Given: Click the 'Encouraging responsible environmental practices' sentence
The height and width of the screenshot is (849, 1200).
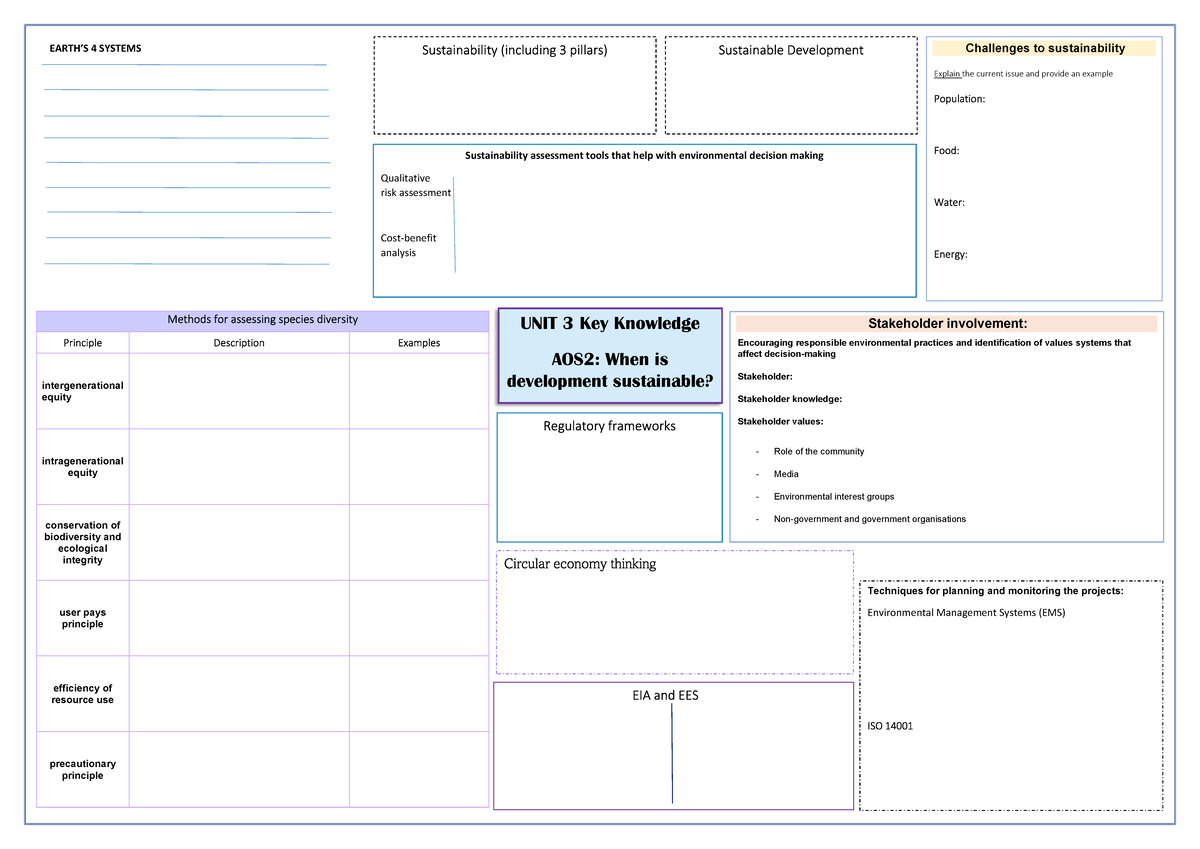Looking at the screenshot, I should click(934, 348).
